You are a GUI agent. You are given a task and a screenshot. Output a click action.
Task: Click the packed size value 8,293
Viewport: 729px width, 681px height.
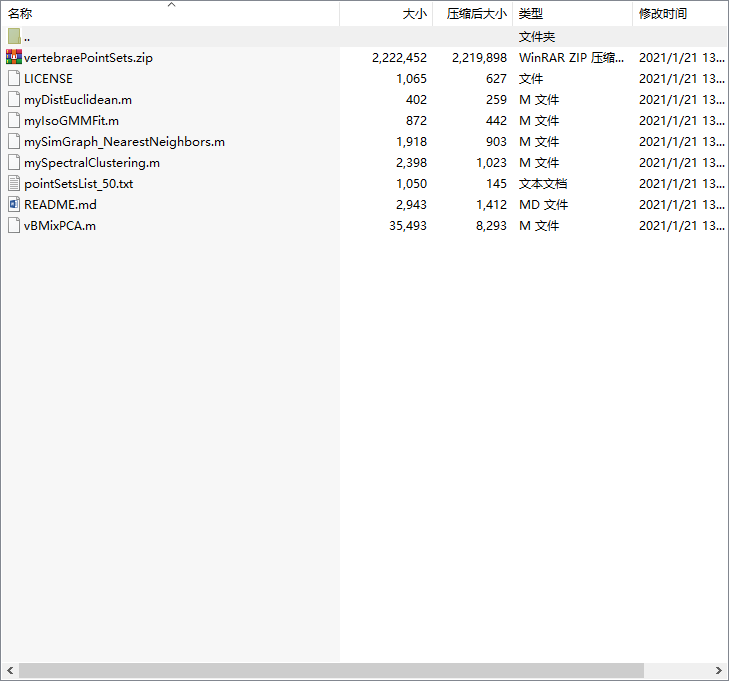tap(491, 225)
